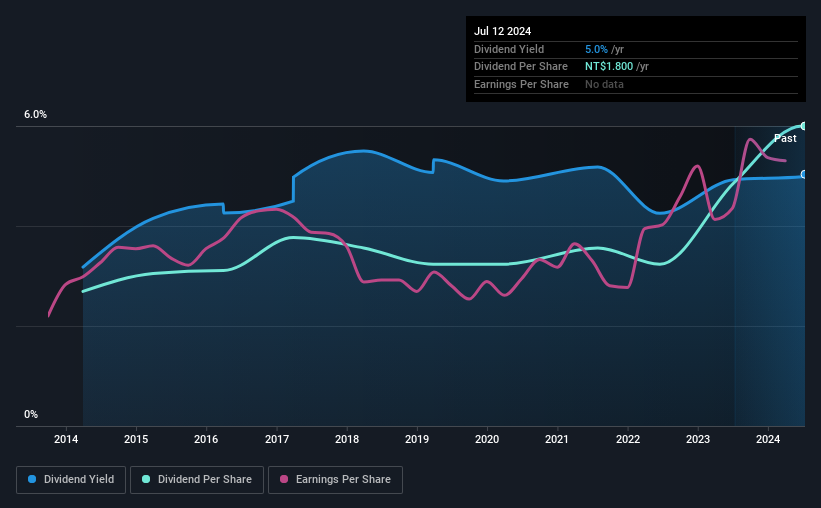Click the teal Dividend Per Share dot

point(146,479)
